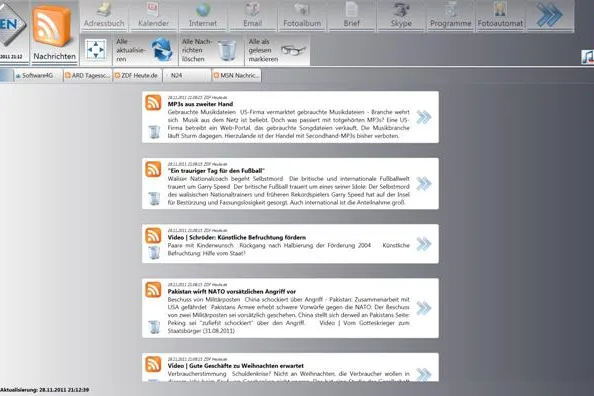The height and width of the screenshot is (396, 594).
Task: Delete the Pakistan wirft NATO article
Action: (x=154, y=327)
